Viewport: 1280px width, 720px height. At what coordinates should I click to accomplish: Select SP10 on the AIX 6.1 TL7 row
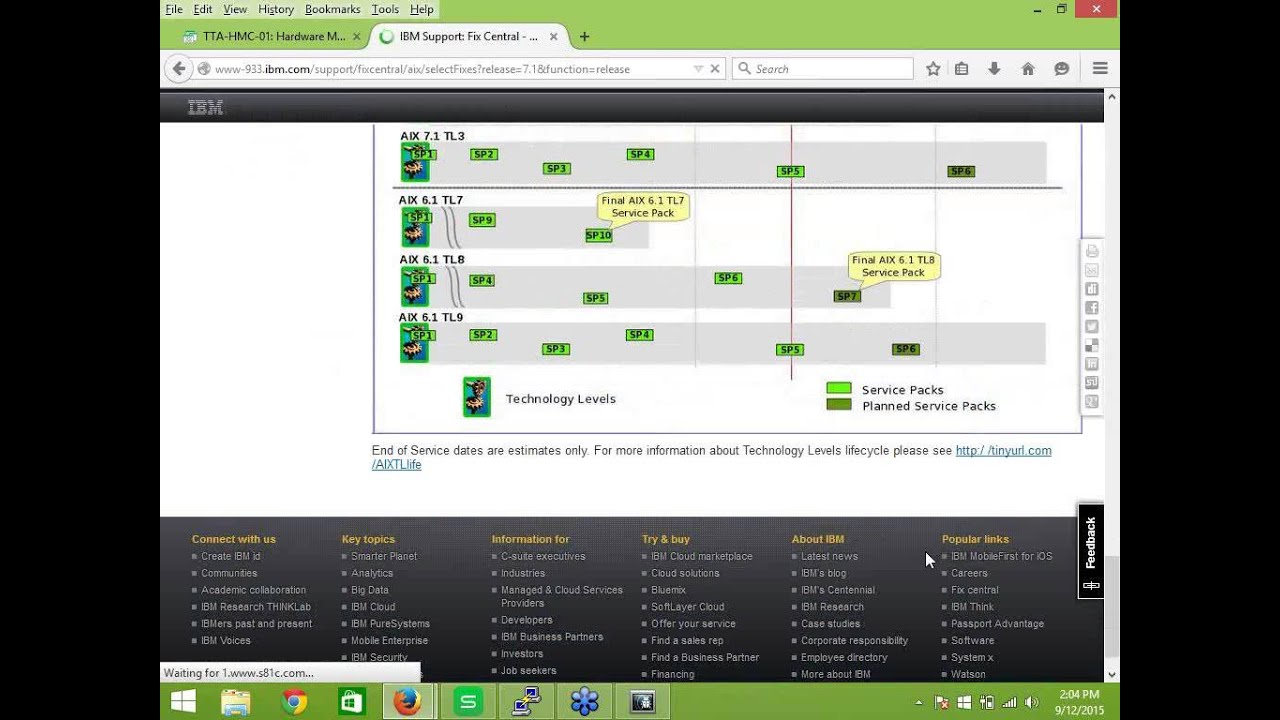tap(598, 235)
